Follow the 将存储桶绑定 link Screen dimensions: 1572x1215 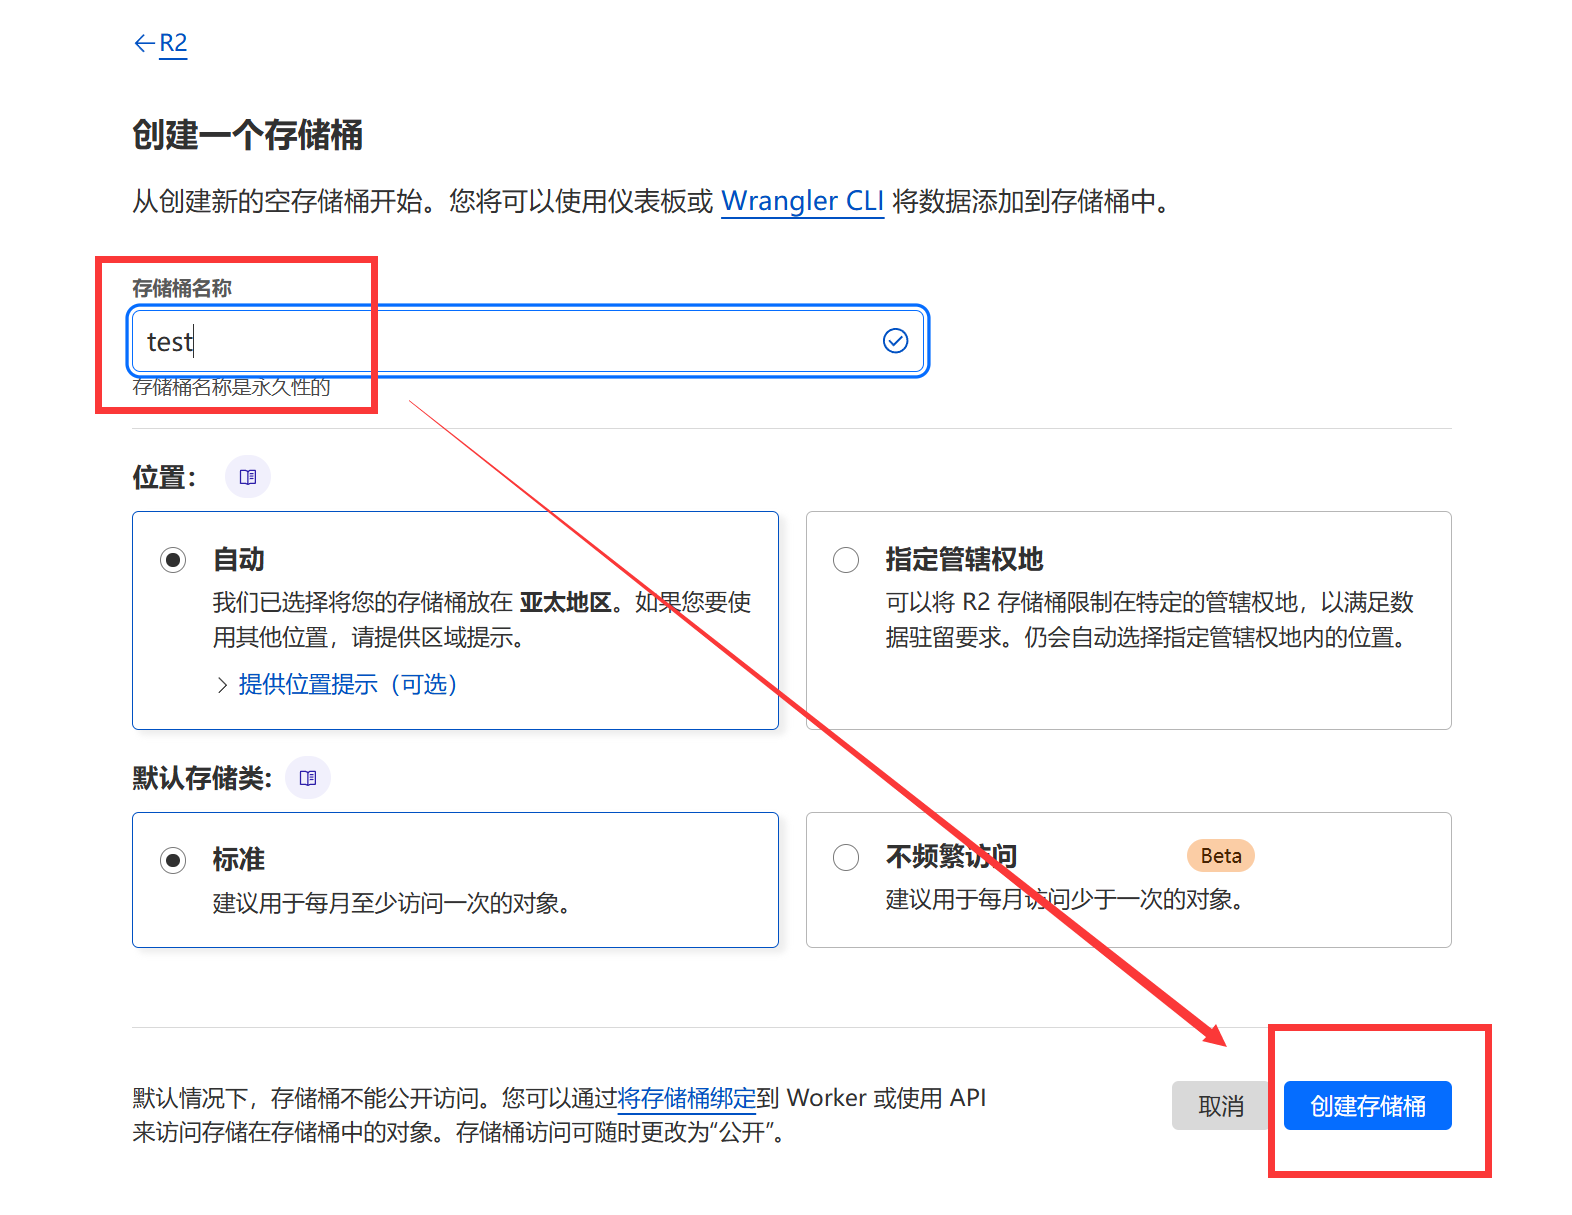coord(687,1098)
